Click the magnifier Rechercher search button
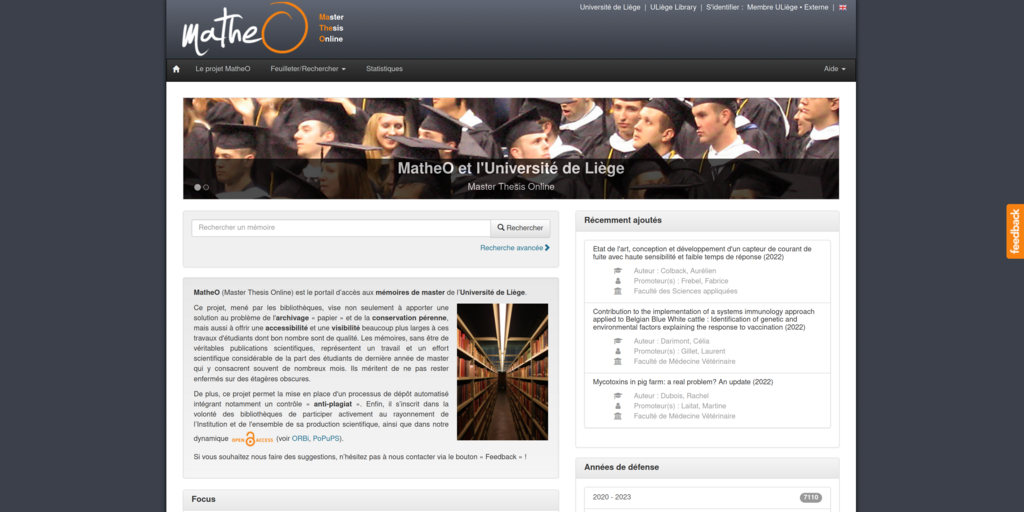This screenshot has width=1024, height=512. 520,228
